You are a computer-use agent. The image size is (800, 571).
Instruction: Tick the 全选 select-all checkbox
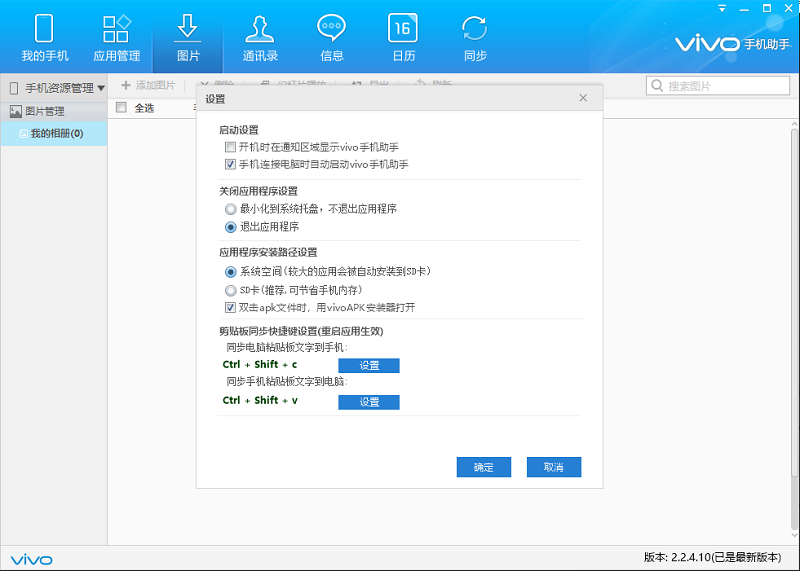[x=121, y=107]
